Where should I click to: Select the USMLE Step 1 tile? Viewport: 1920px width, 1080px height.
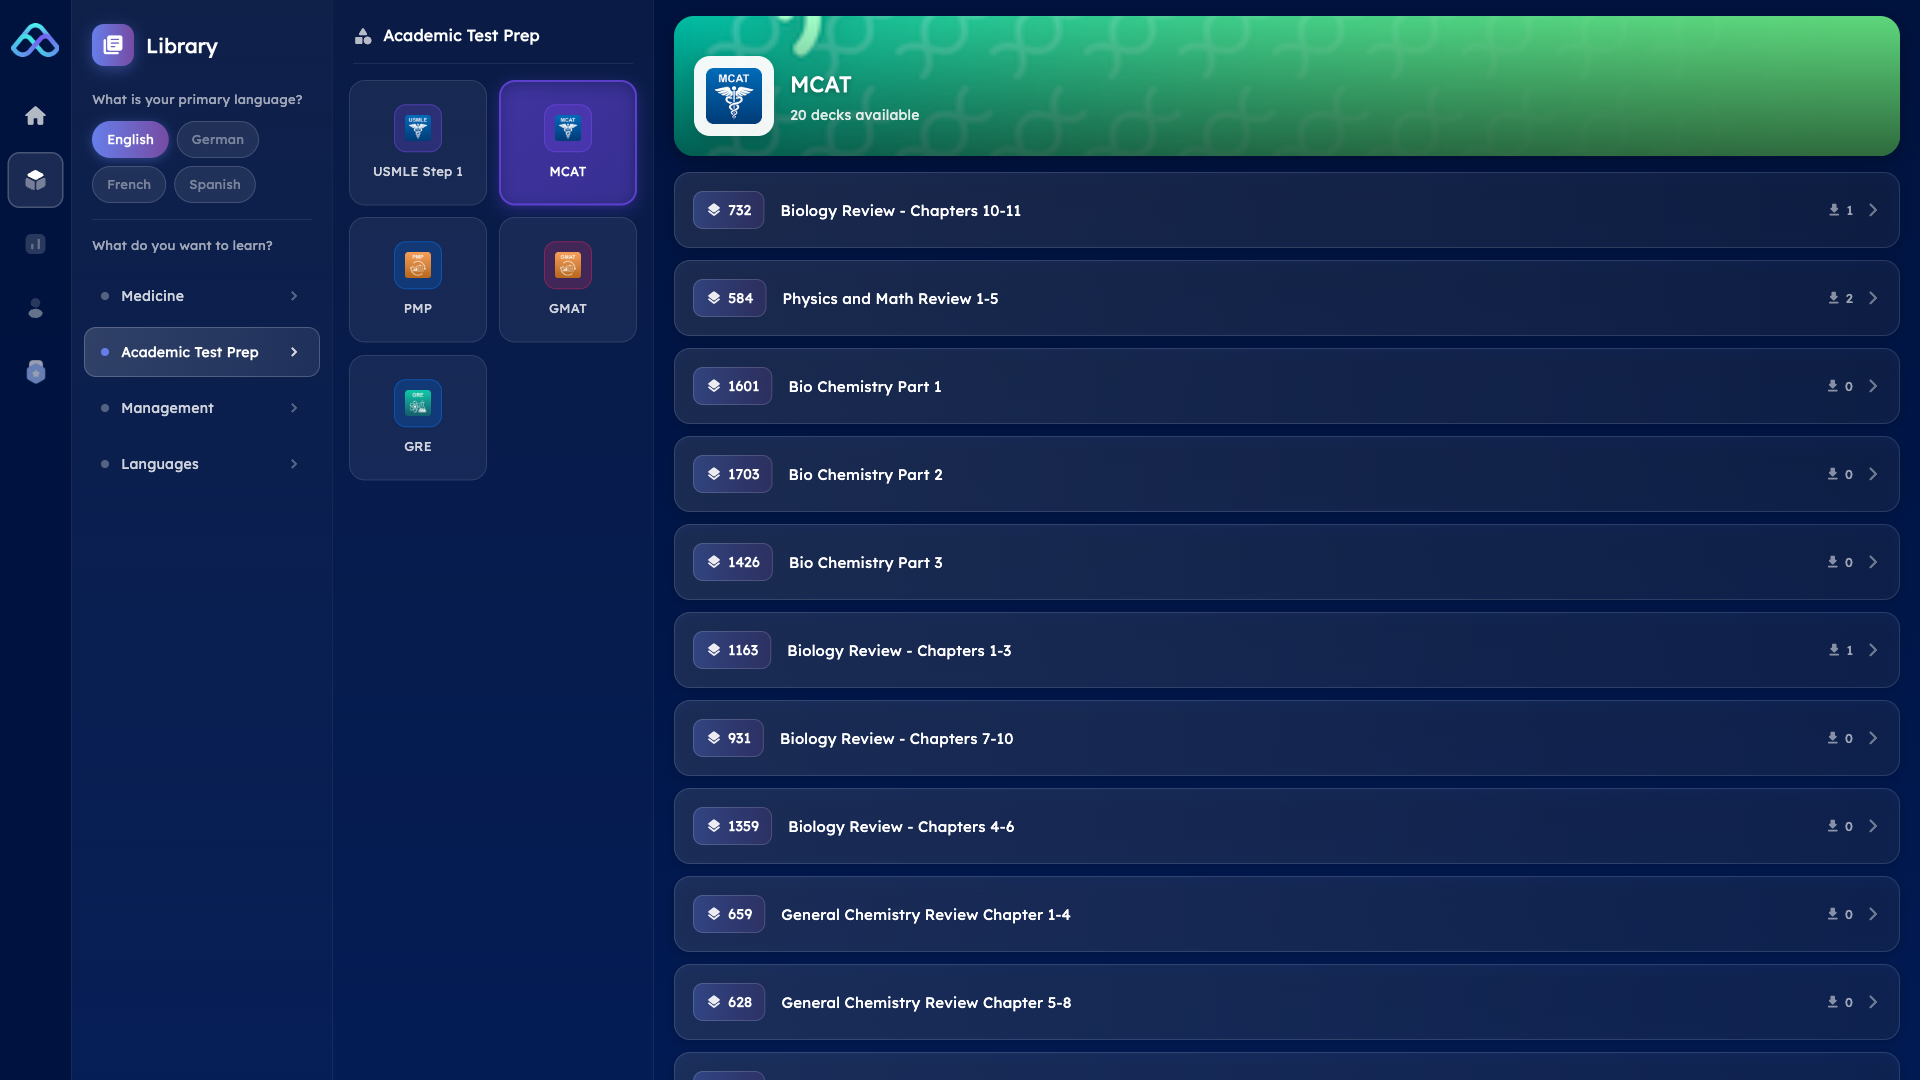pos(417,143)
